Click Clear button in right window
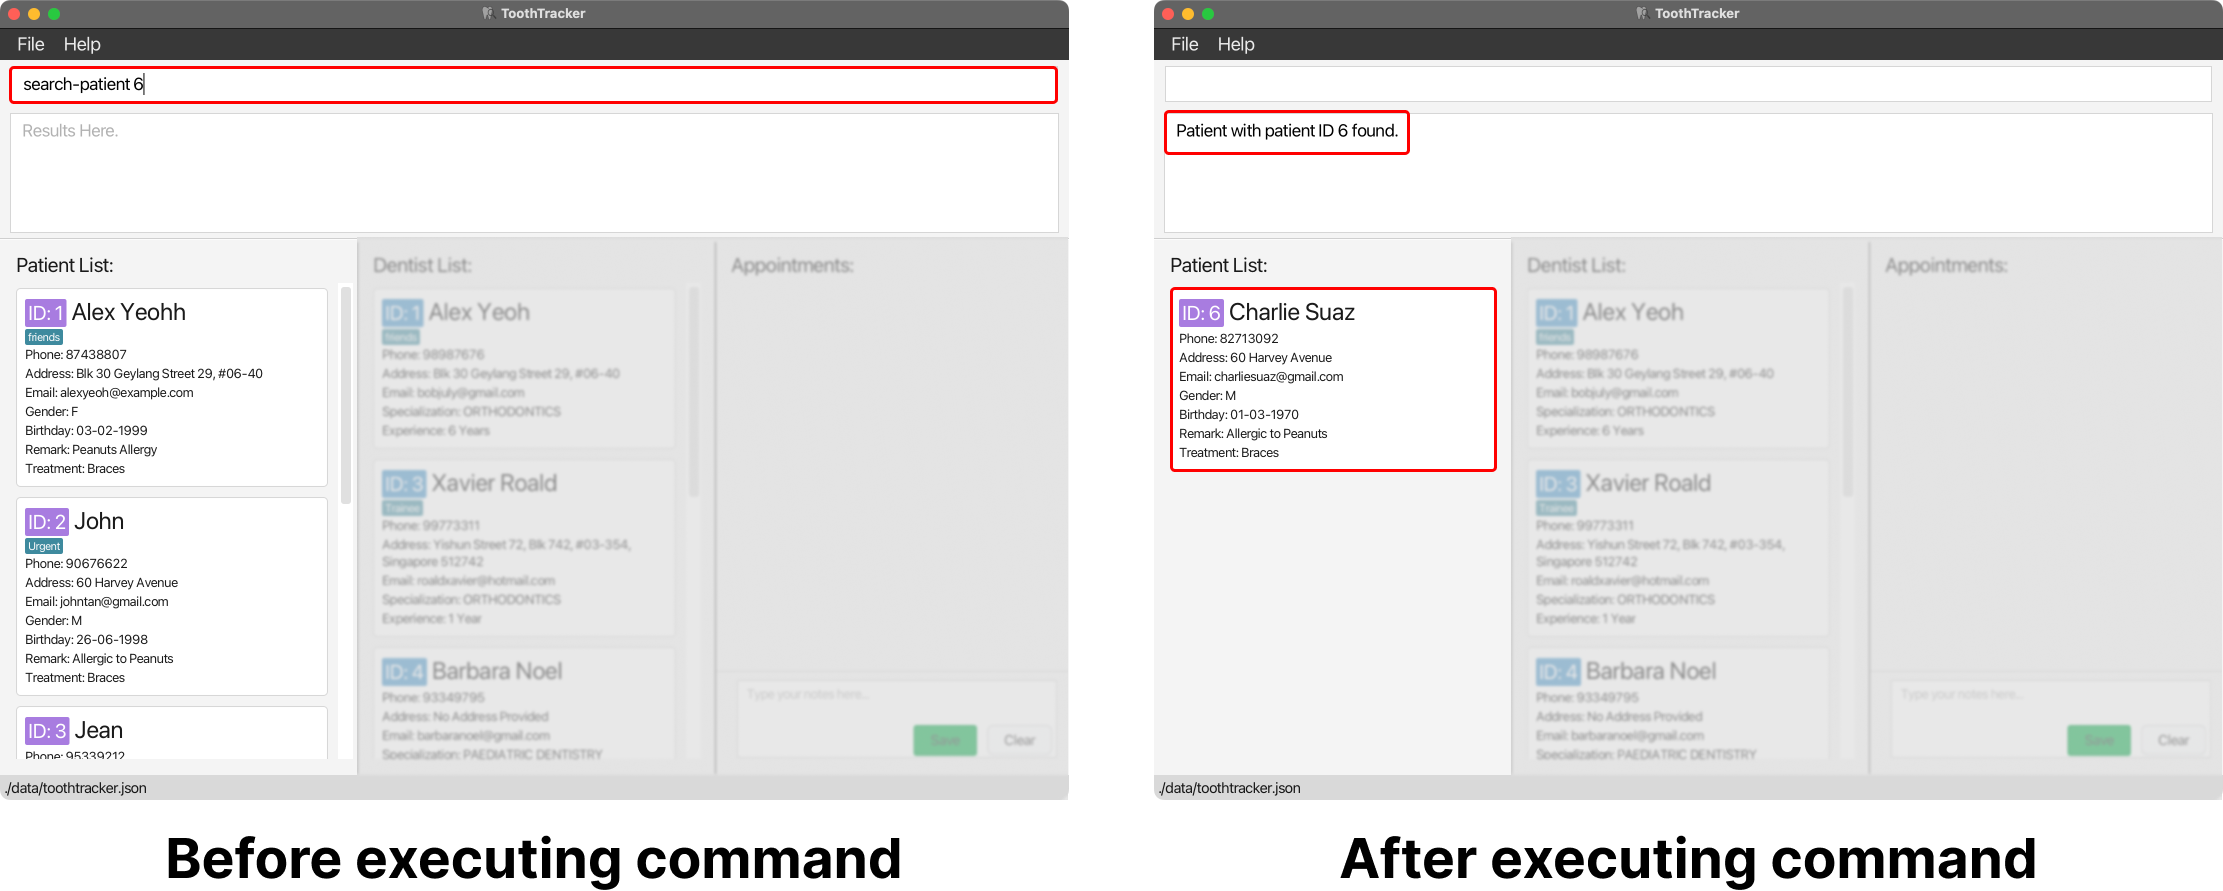Image resolution: width=2223 pixels, height=891 pixels. click(x=2173, y=740)
